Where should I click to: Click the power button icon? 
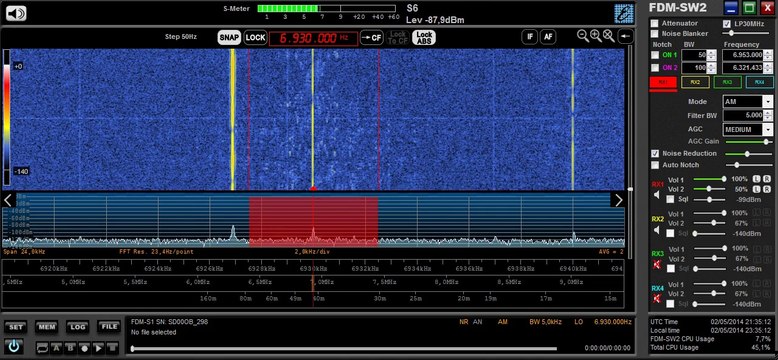coord(14,346)
